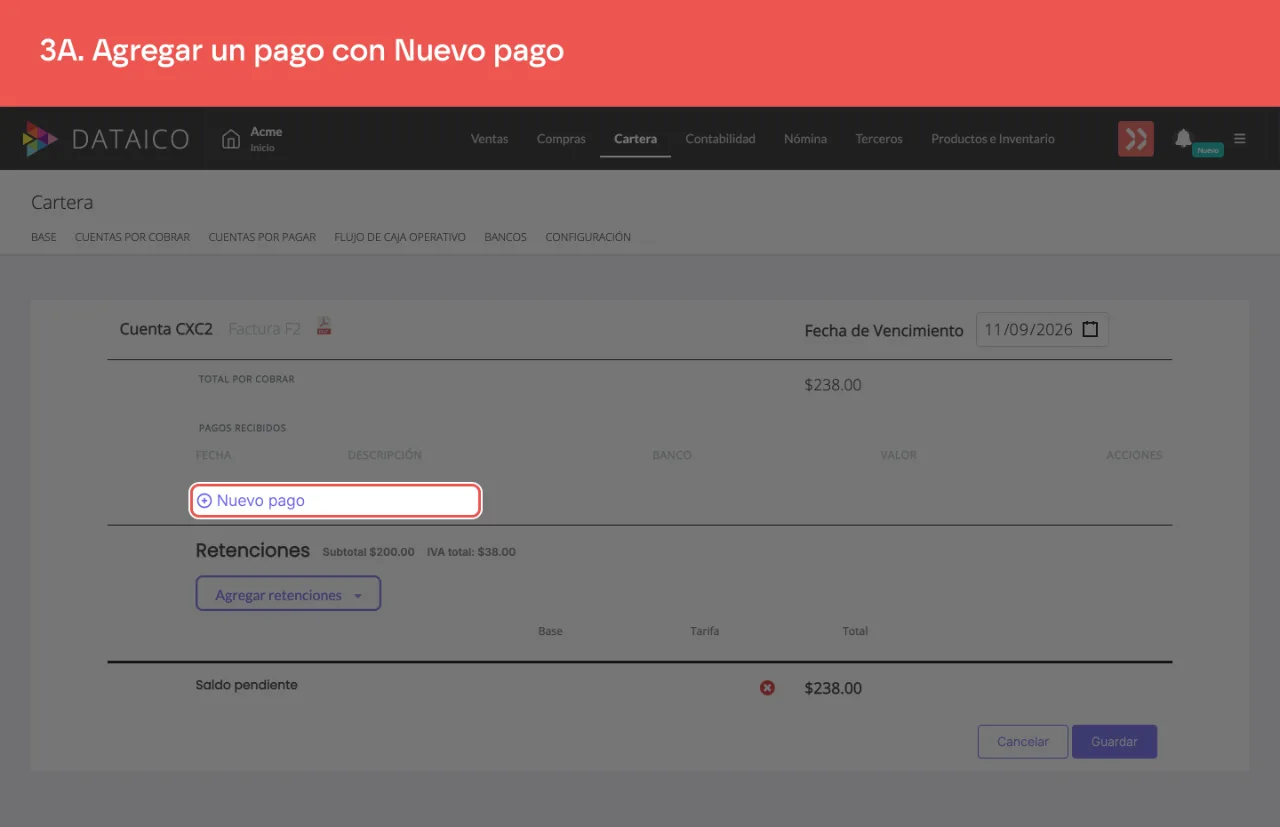The image size is (1280, 827).
Task: Download the Factura F2 PDF icon
Action: (324, 326)
